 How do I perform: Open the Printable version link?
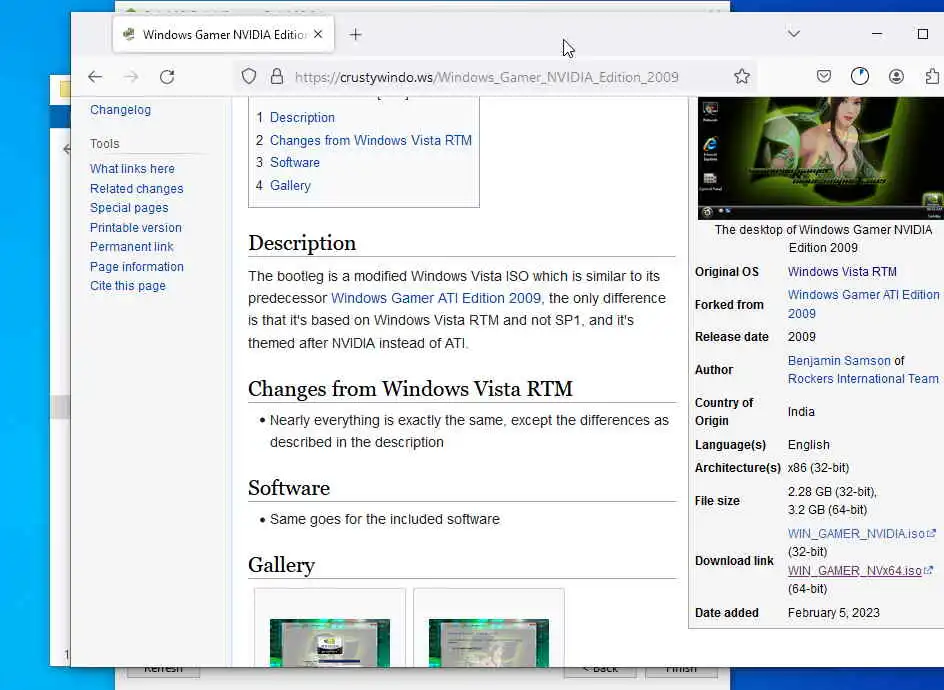click(x=135, y=228)
